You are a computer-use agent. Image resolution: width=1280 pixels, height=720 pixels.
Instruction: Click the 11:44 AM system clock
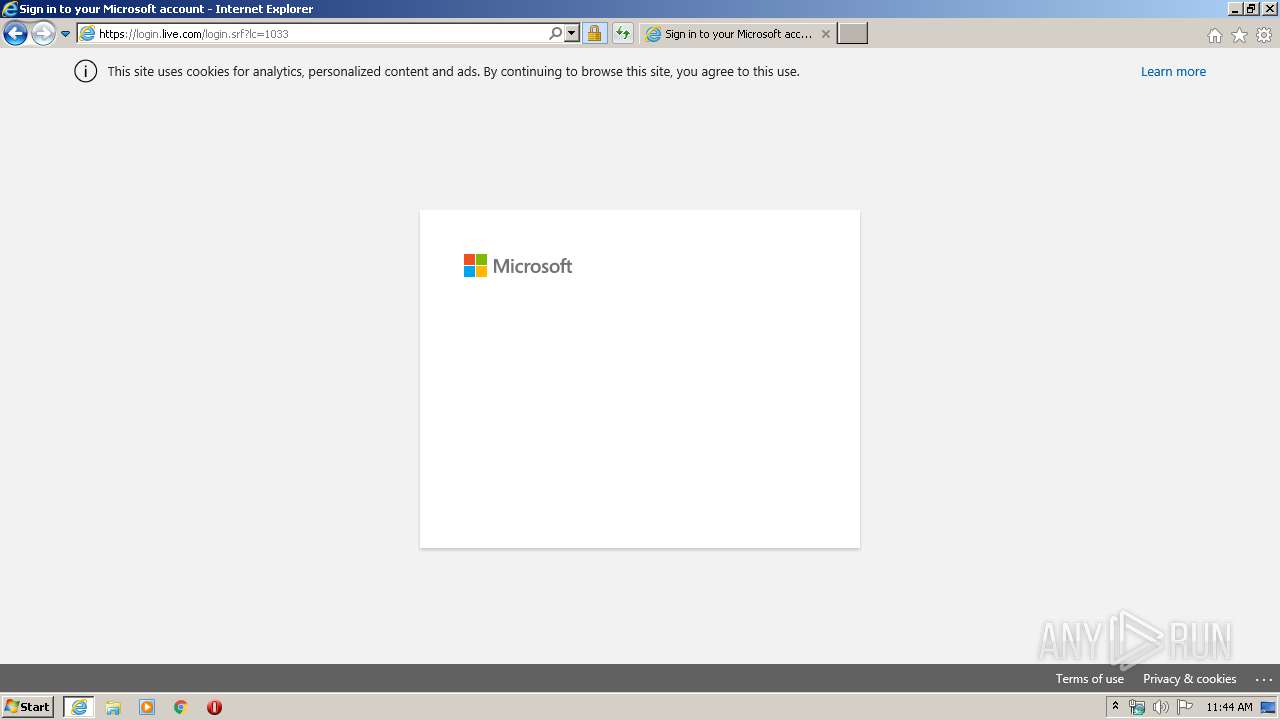[x=1229, y=707]
